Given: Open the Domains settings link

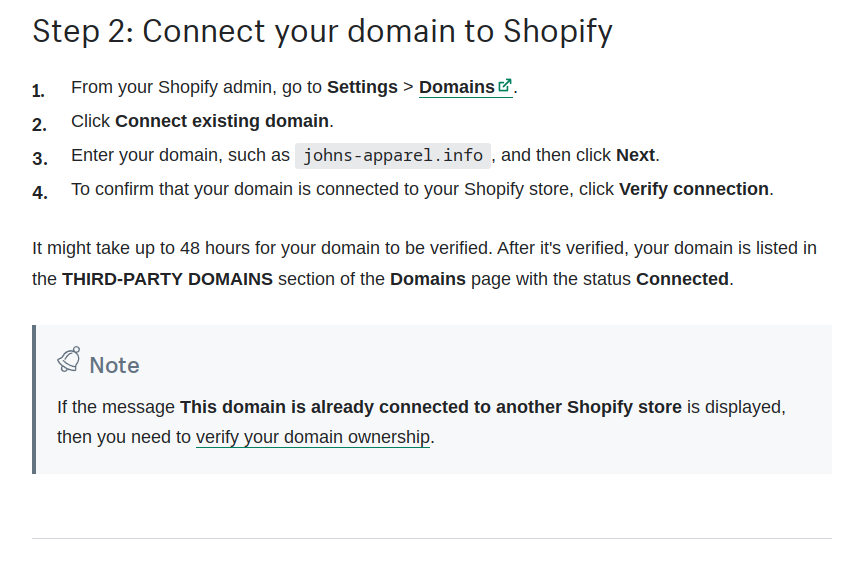Looking at the screenshot, I should coord(465,87).
